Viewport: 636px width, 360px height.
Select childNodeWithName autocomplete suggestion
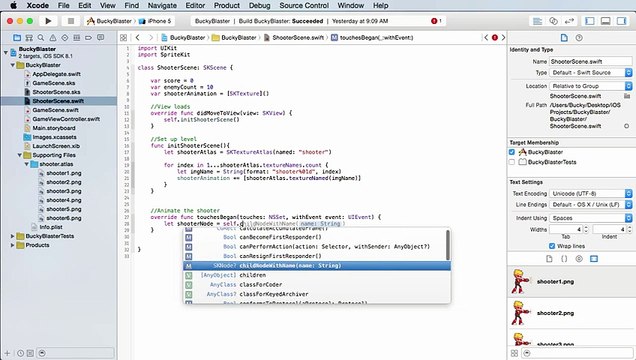click(x=317, y=266)
